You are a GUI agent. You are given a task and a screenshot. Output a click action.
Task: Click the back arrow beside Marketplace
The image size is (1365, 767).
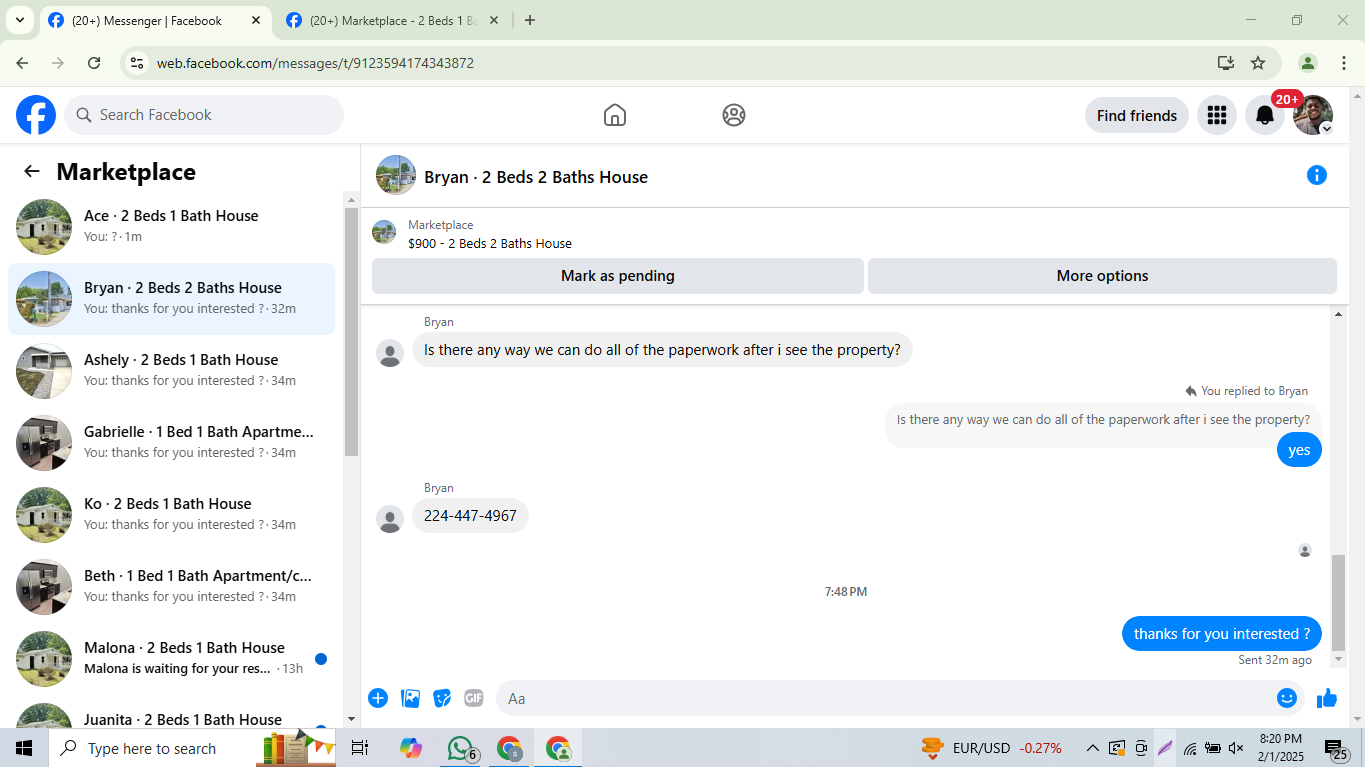click(32, 171)
